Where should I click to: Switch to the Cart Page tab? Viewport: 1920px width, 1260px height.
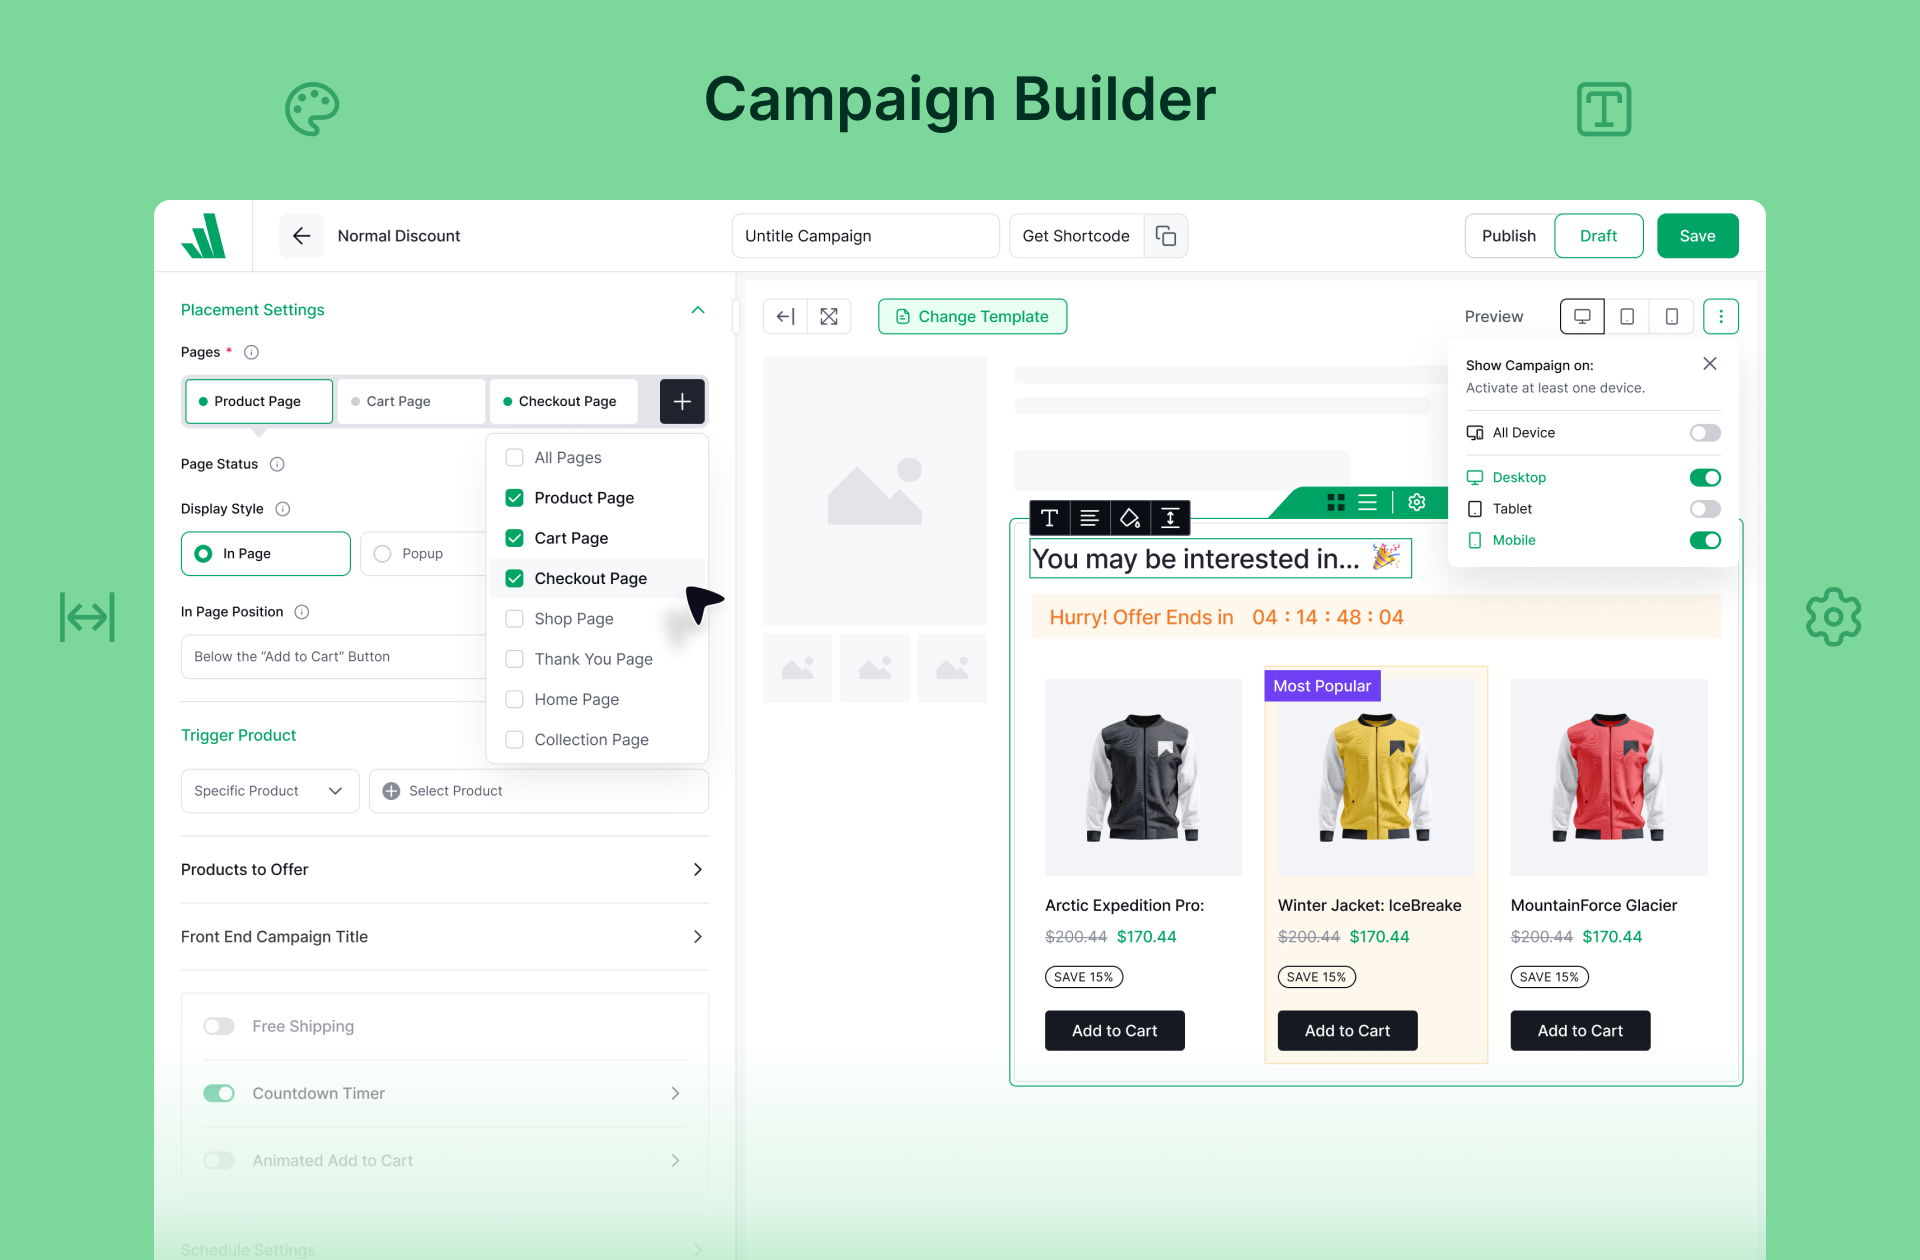[411, 401]
